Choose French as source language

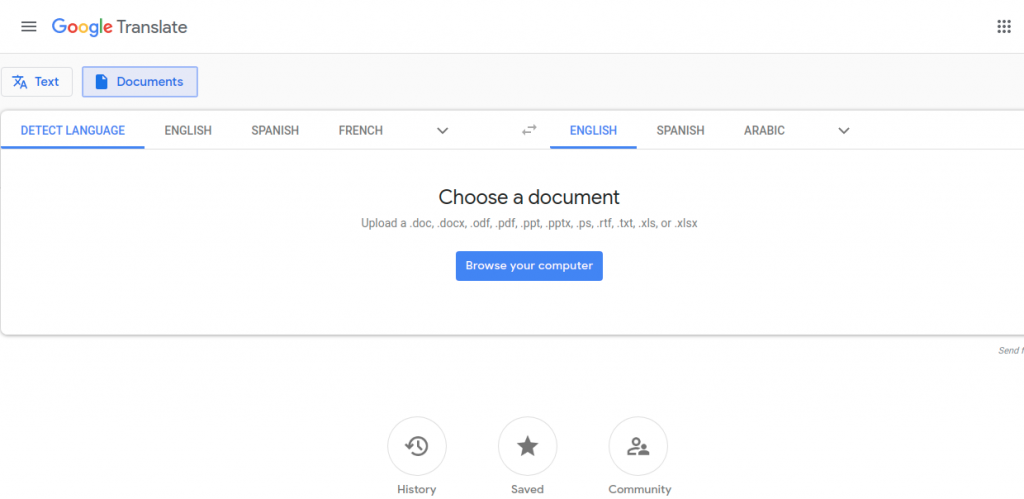pyautogui.click(x=360, y=131)
